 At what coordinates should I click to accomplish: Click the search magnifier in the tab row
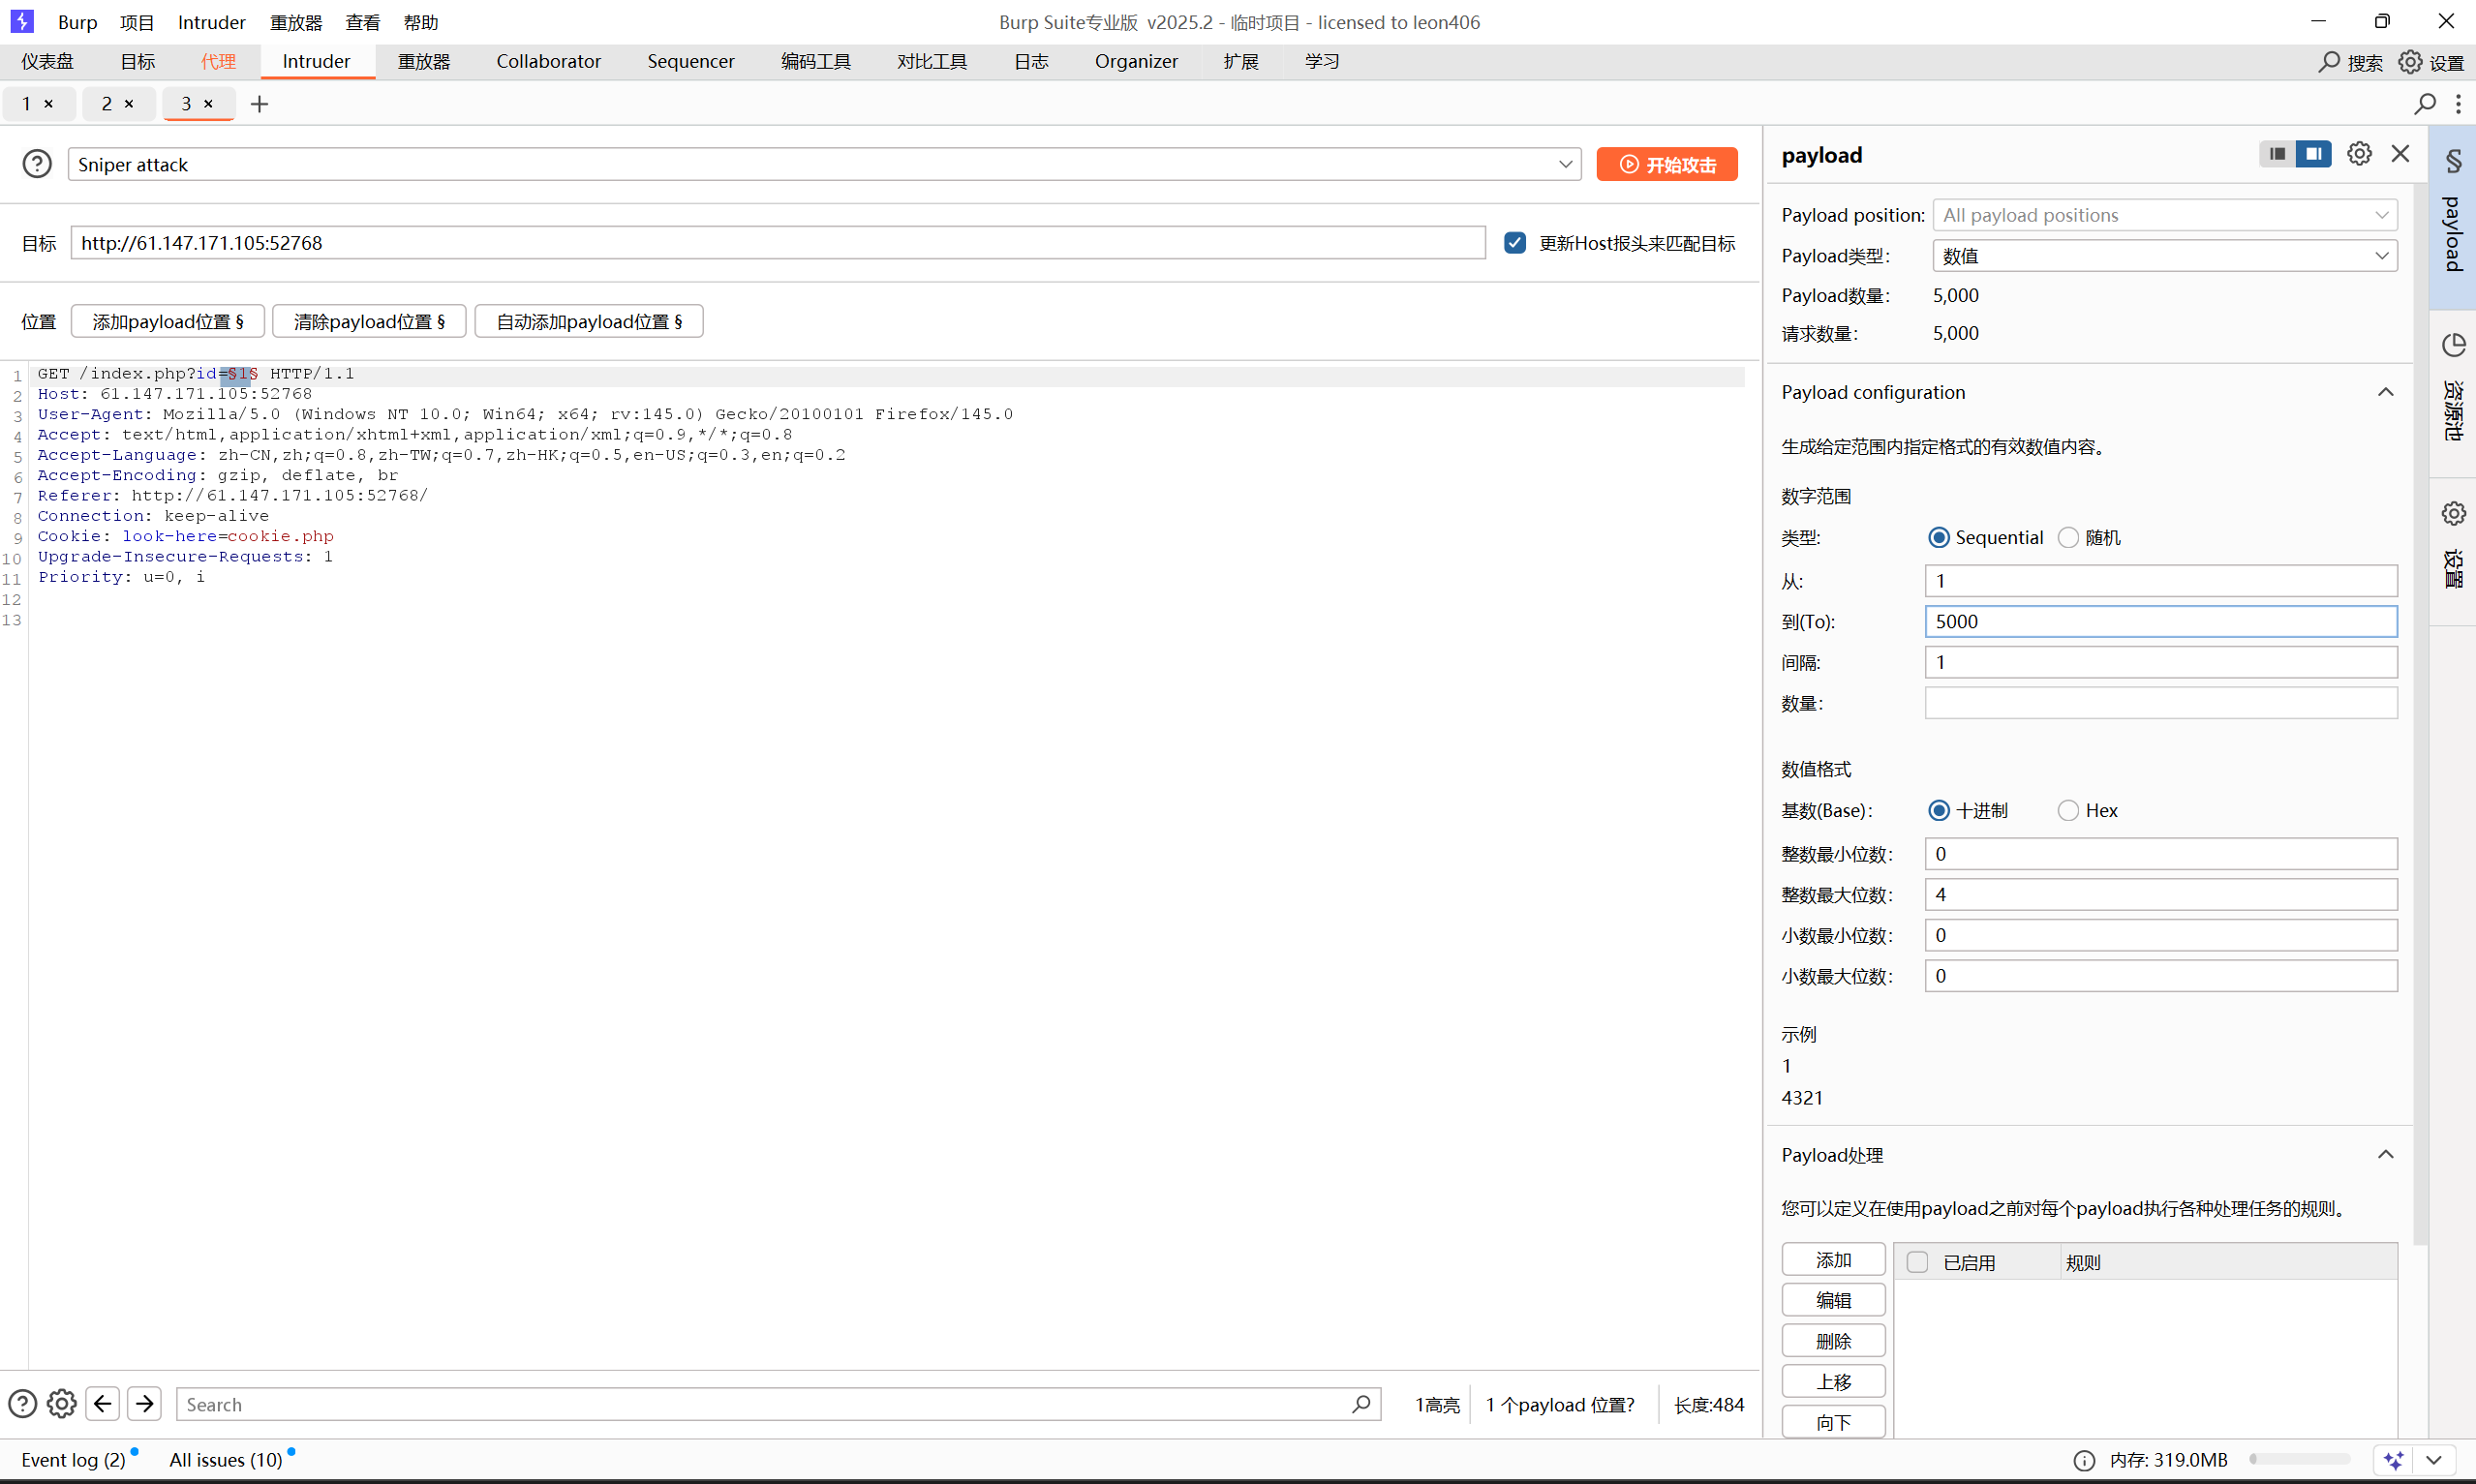[x=2424, y=104]
